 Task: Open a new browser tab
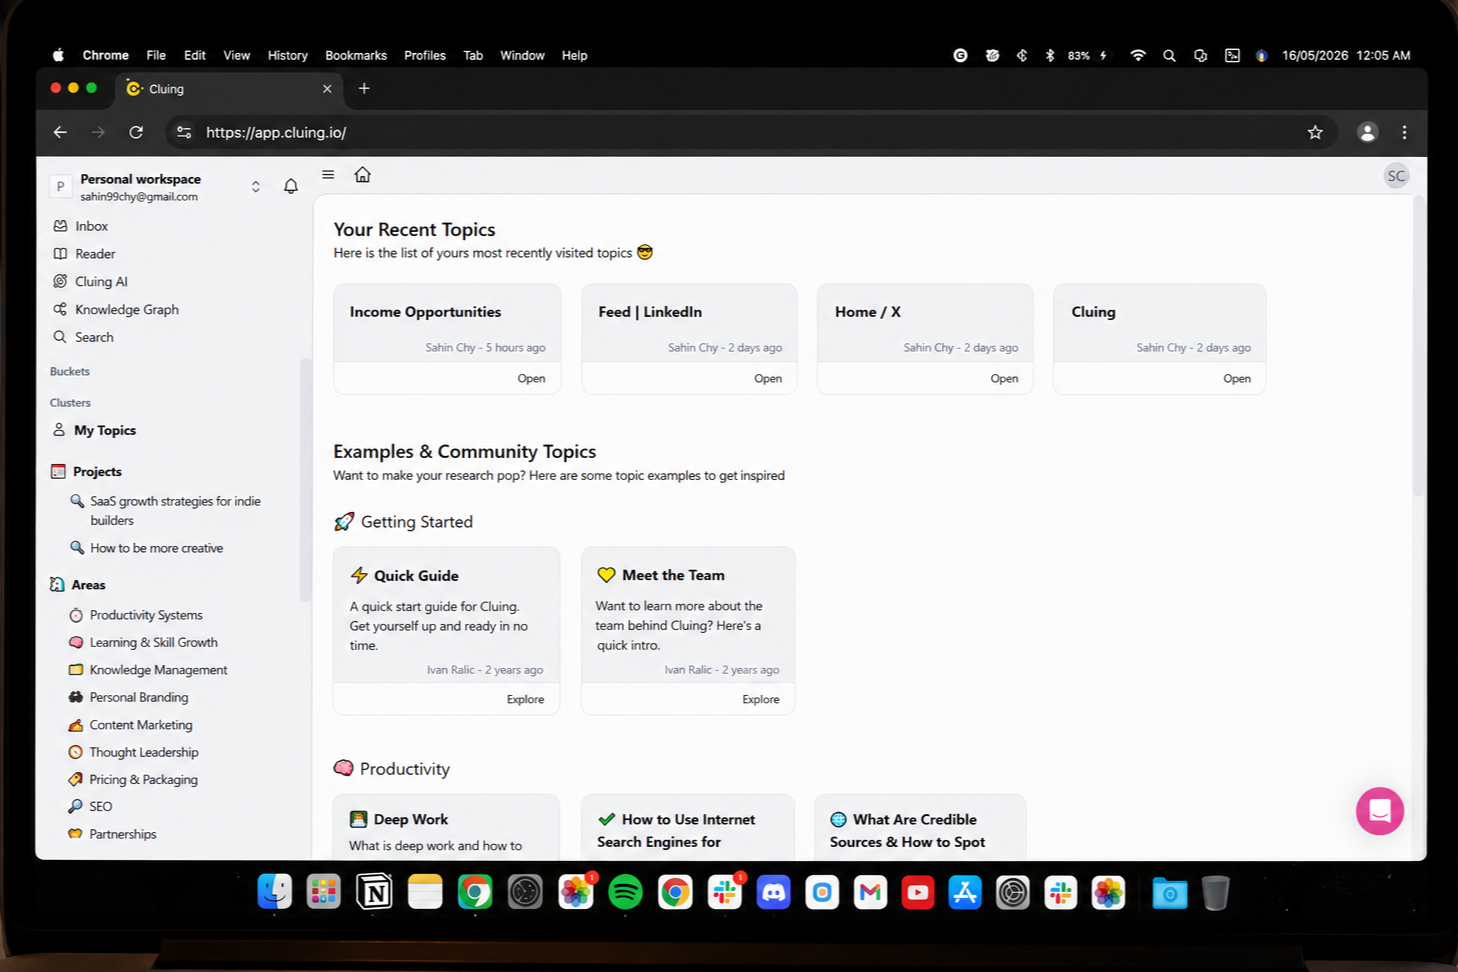point(364,88)
